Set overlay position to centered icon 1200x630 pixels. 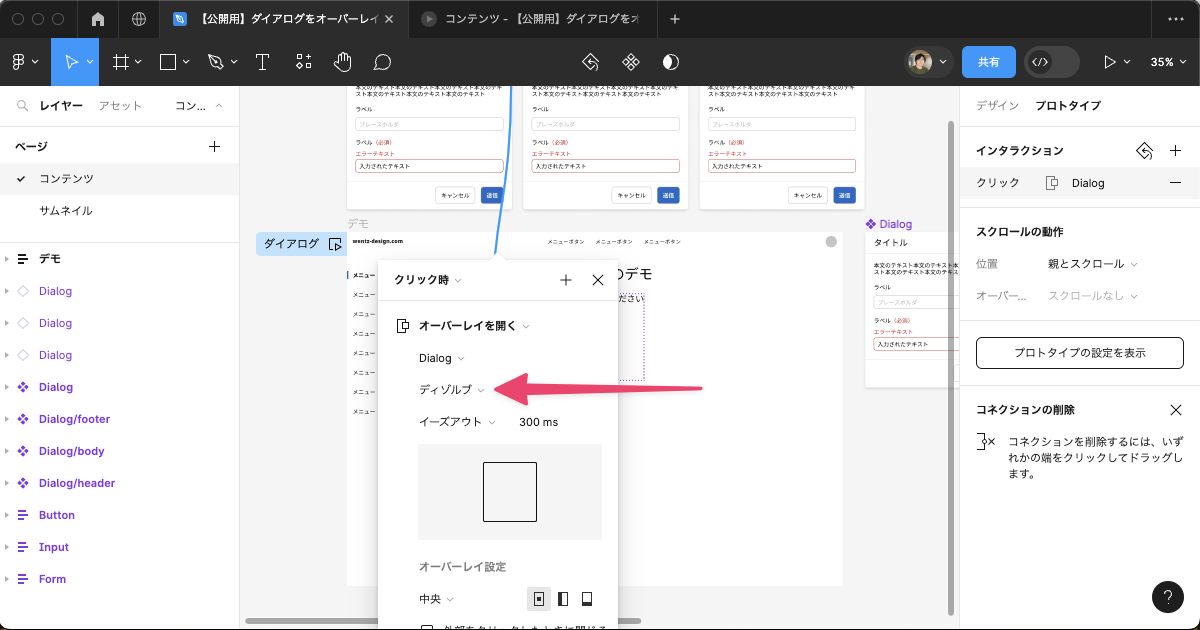tap(539, 599)
